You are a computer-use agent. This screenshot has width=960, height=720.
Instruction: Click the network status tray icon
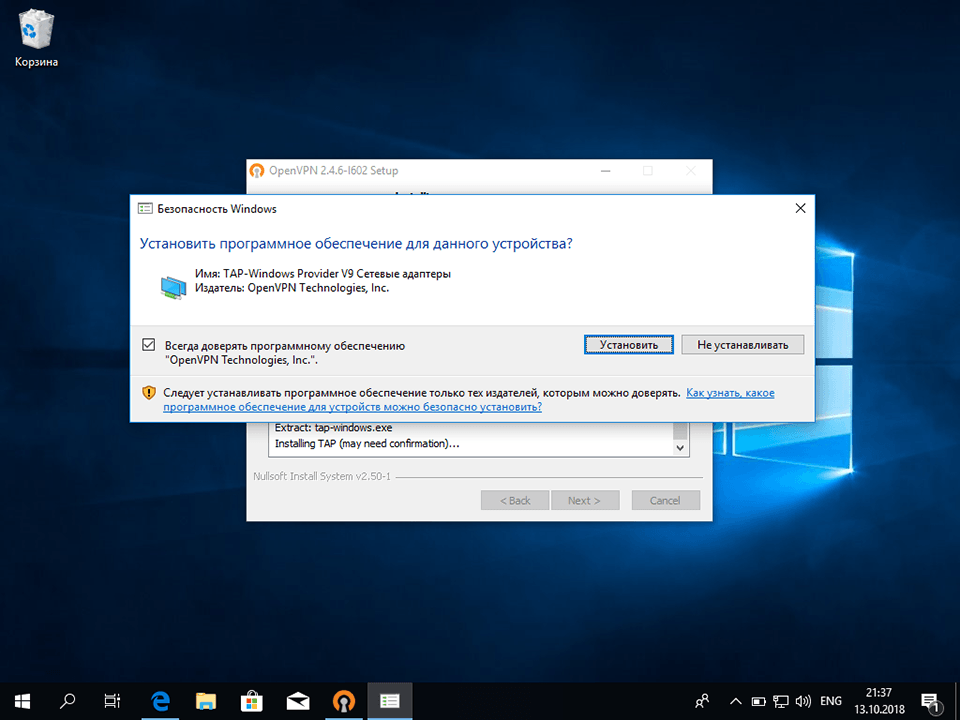pyautogui.click(x=781, y=701)
